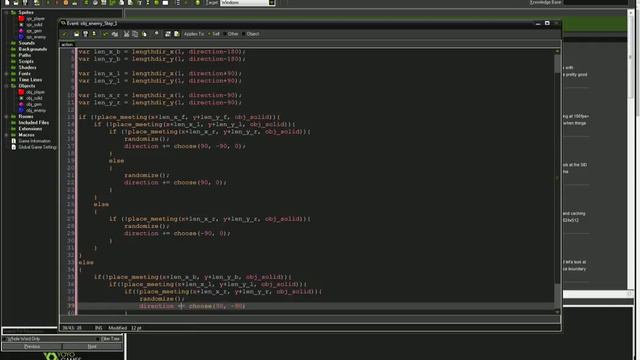The width and height of the screenshot is (640, 360).
Task: Click the new project icon in main toolbar
Action: pyautogui.click(x=7, y=2)
